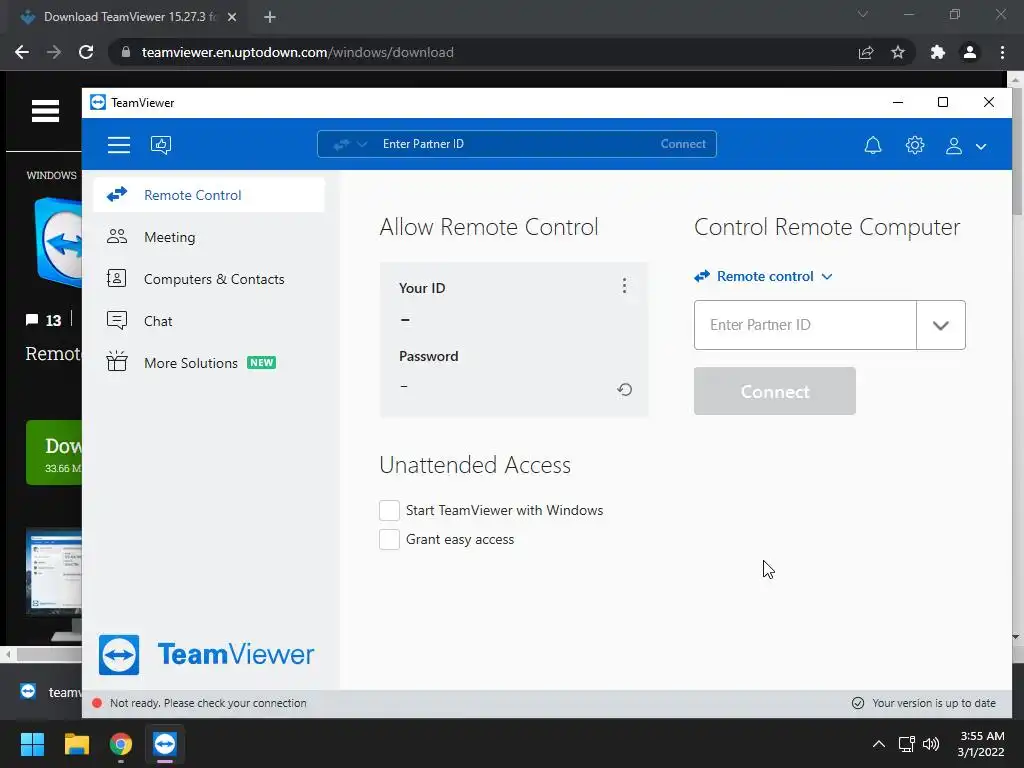Open the account profile icon
This screenshot has height=768, width=1024.
tap(953, 146)
